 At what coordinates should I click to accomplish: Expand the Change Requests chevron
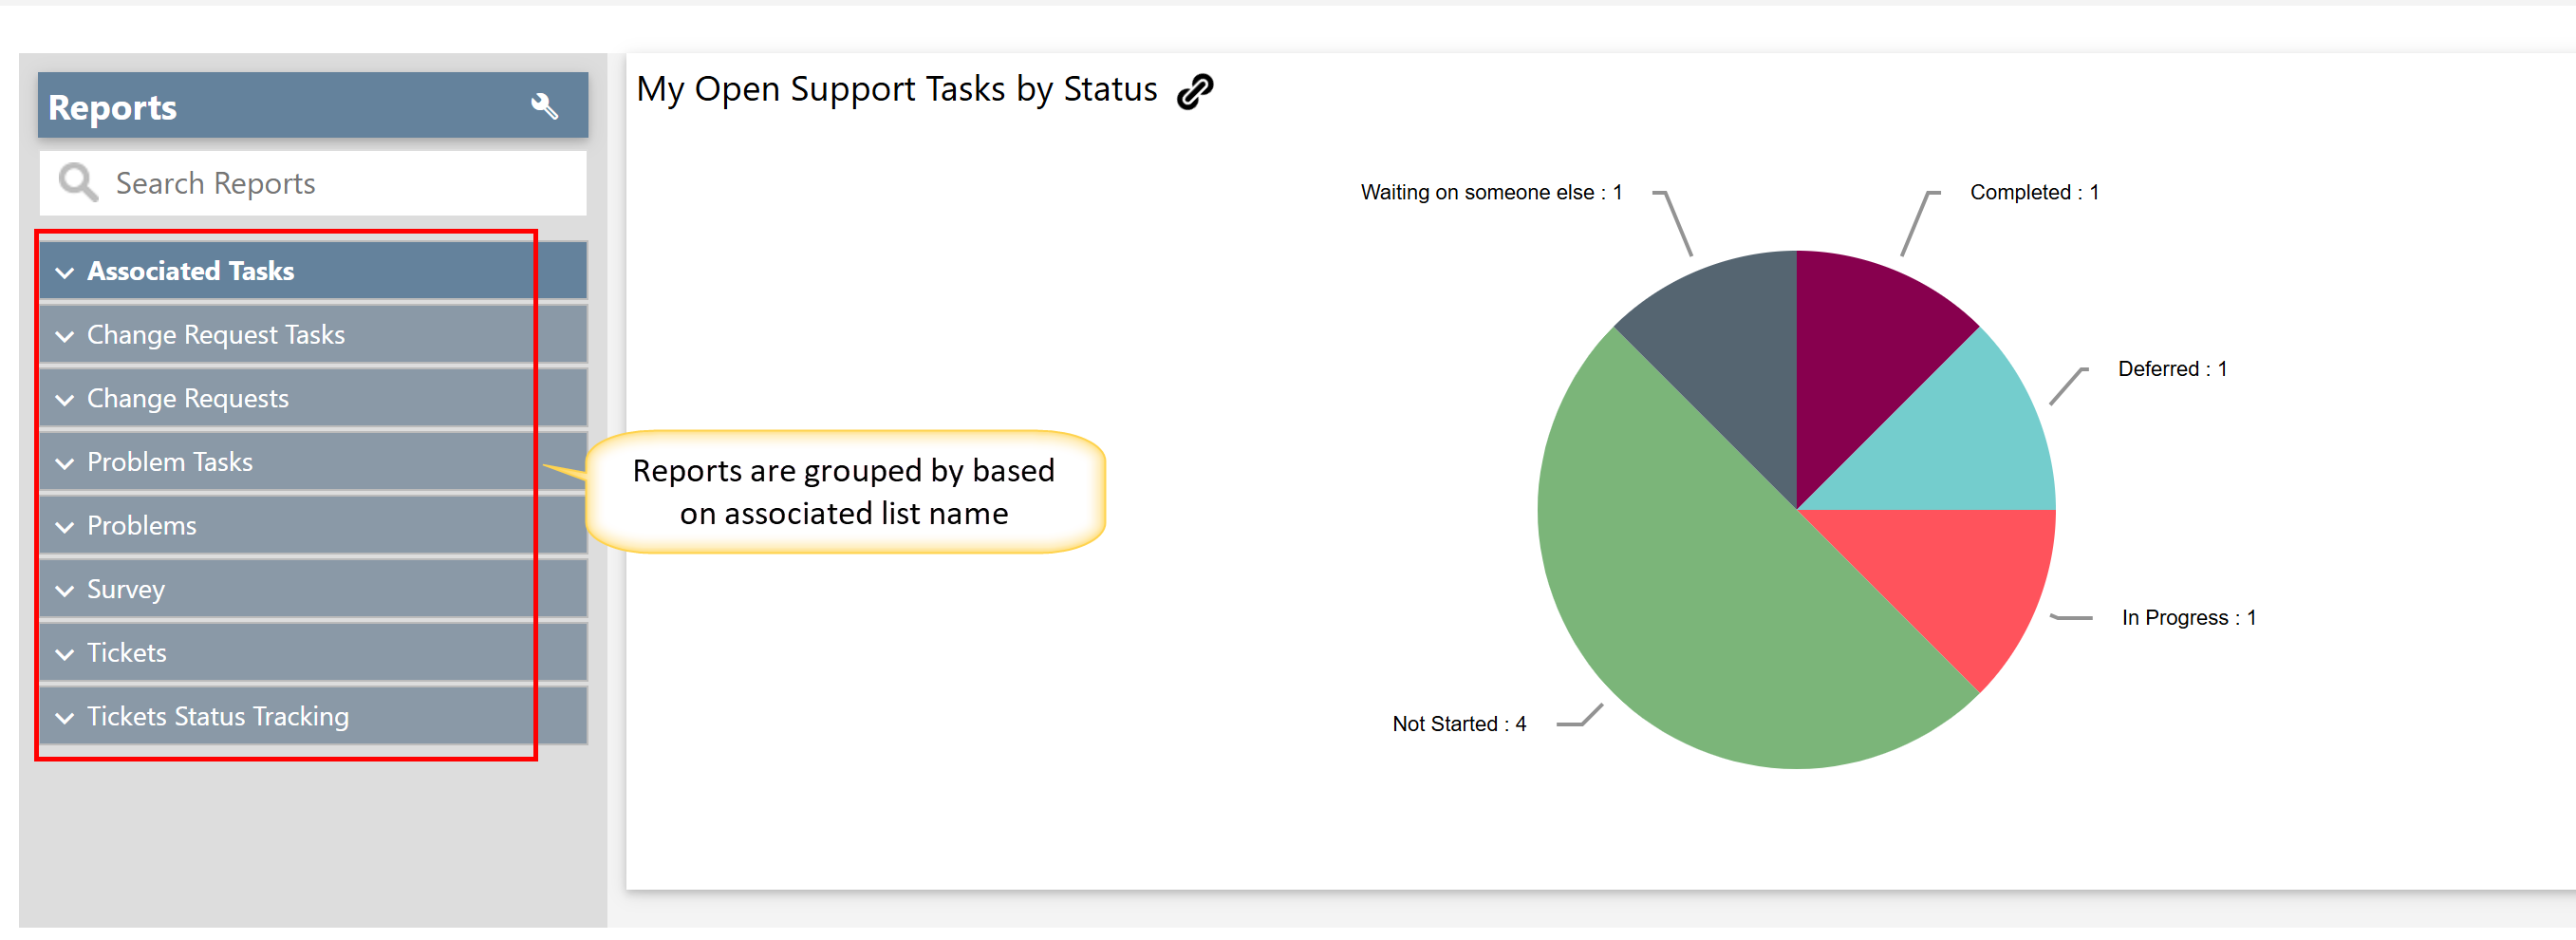(x=65, y=400)
